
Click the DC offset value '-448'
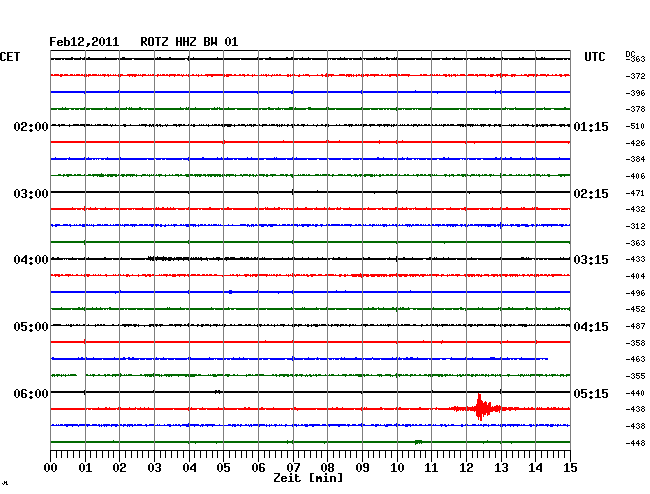click(x=635, y=443)
